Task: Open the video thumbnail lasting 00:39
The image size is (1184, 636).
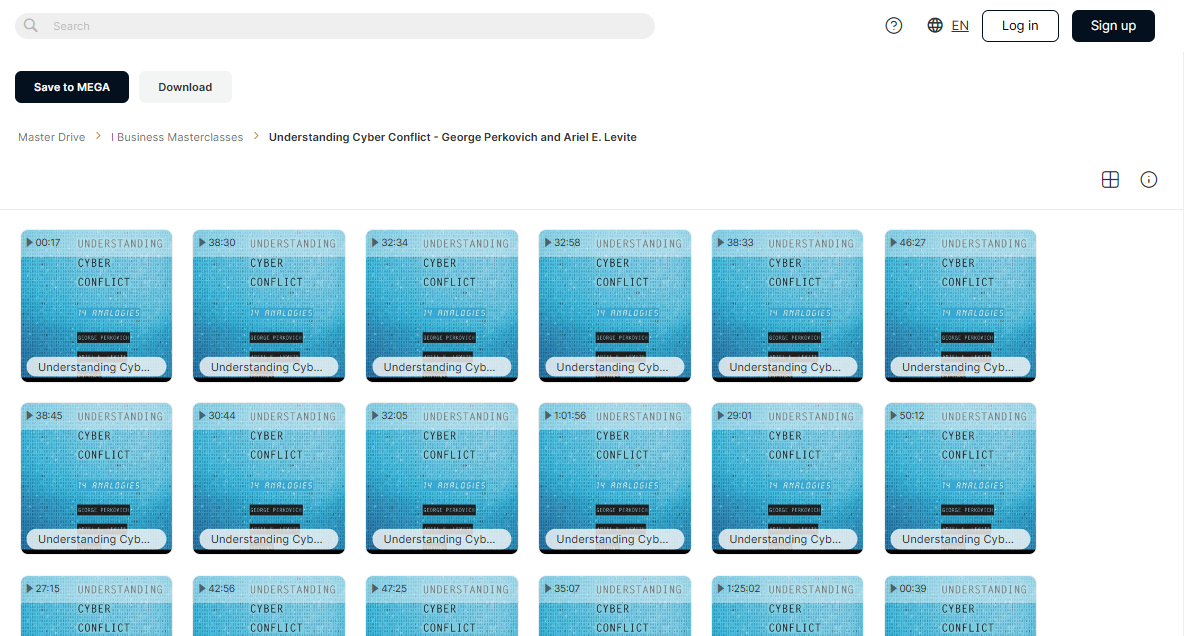Action: 960,606
